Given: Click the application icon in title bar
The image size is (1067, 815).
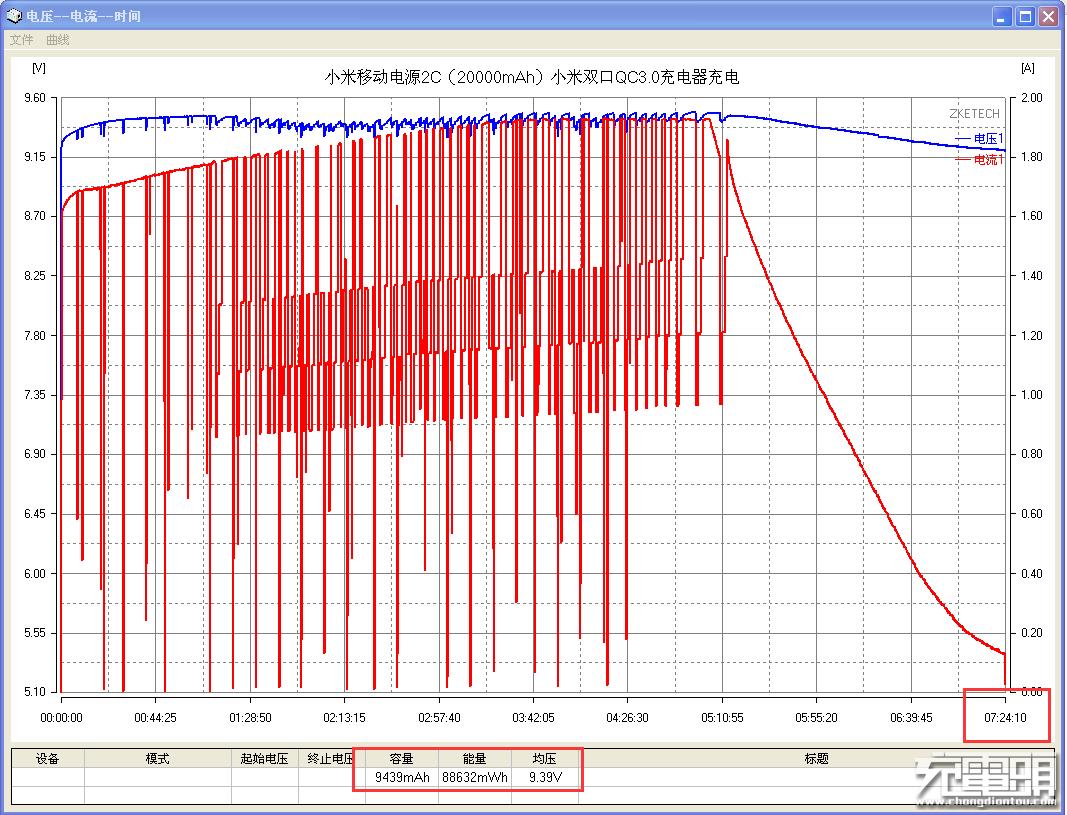Looking at the screenshot, I should pyautogui.click(x=14, y=15).
